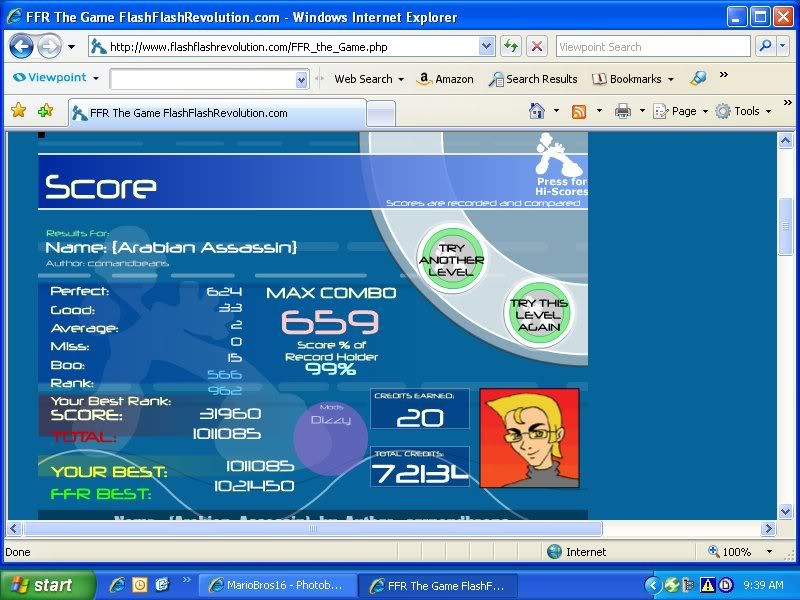Click the search magnifier icon
Screen dimensions: 800x600
pyautogui.click(x=764, y=46)
